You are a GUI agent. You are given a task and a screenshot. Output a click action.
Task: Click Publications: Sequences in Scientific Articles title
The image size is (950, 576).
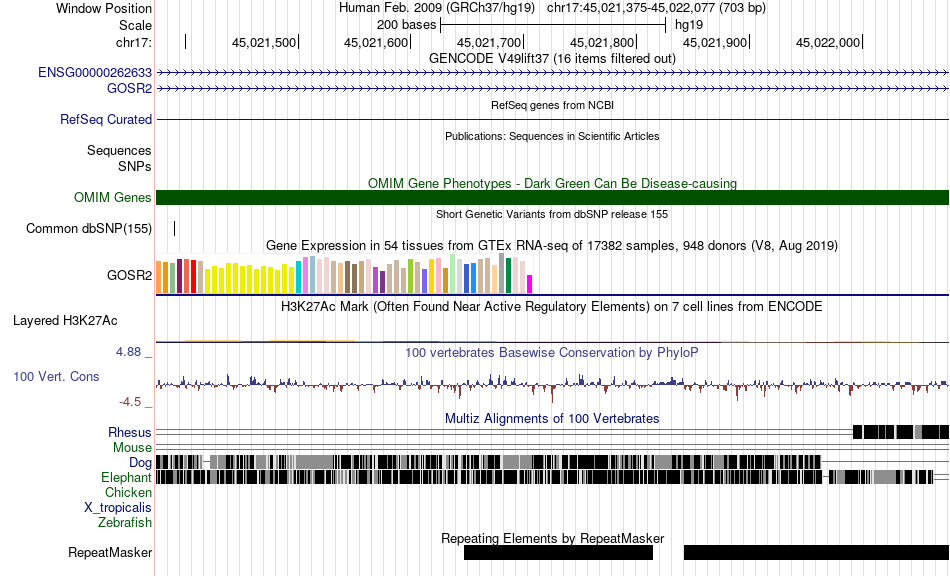[553, 136]
